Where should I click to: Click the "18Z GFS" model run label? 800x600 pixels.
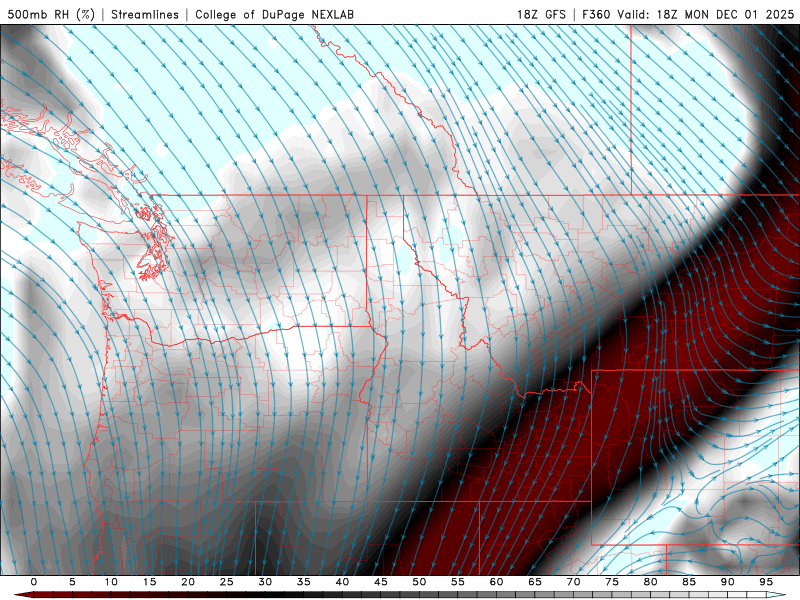[x=541, y=14]
